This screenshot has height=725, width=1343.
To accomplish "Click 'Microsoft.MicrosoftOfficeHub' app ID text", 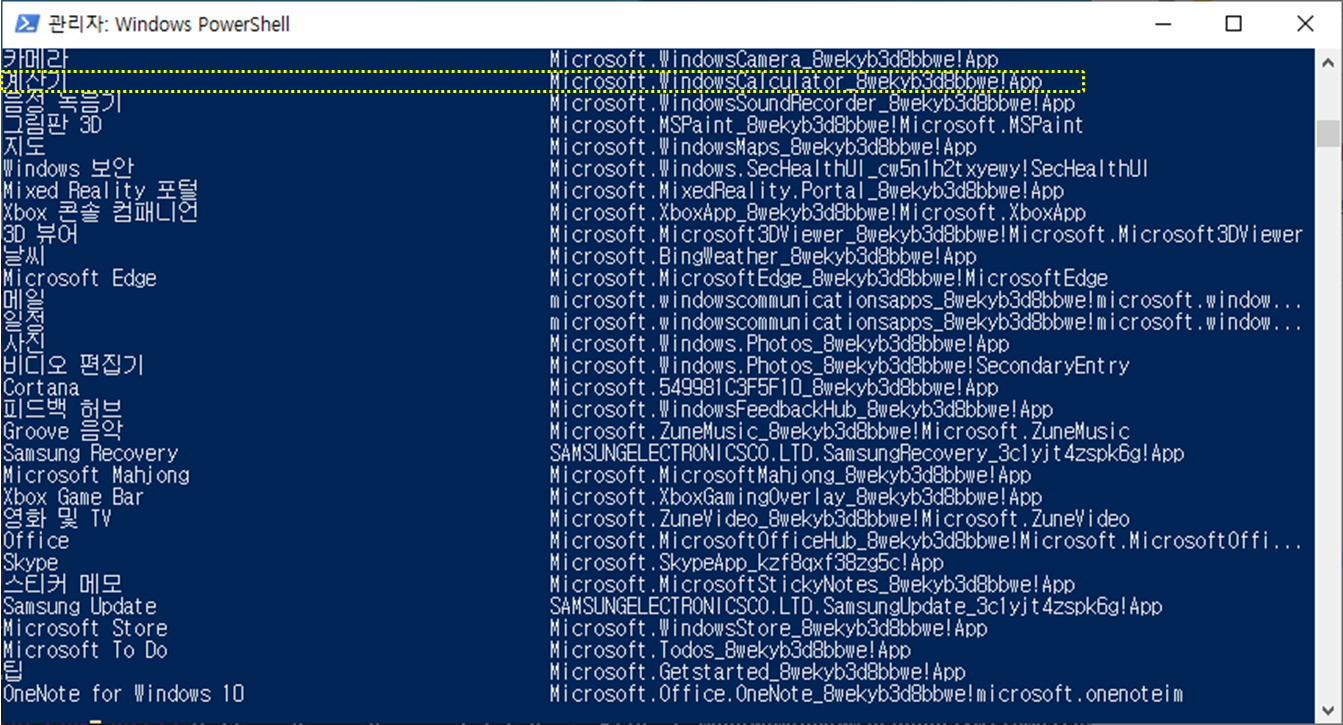I will click(927, 542).
